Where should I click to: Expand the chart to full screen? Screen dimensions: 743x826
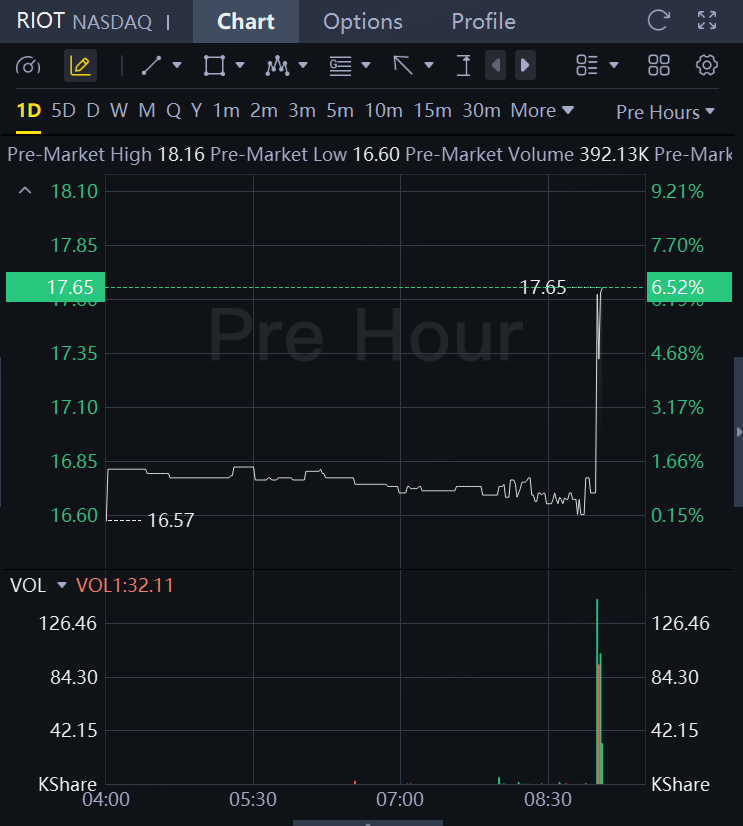click(x=707, y=21)
